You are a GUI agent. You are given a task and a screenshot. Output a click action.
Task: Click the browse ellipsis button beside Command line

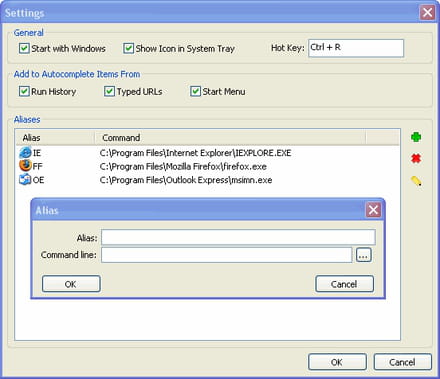point(364,255)
